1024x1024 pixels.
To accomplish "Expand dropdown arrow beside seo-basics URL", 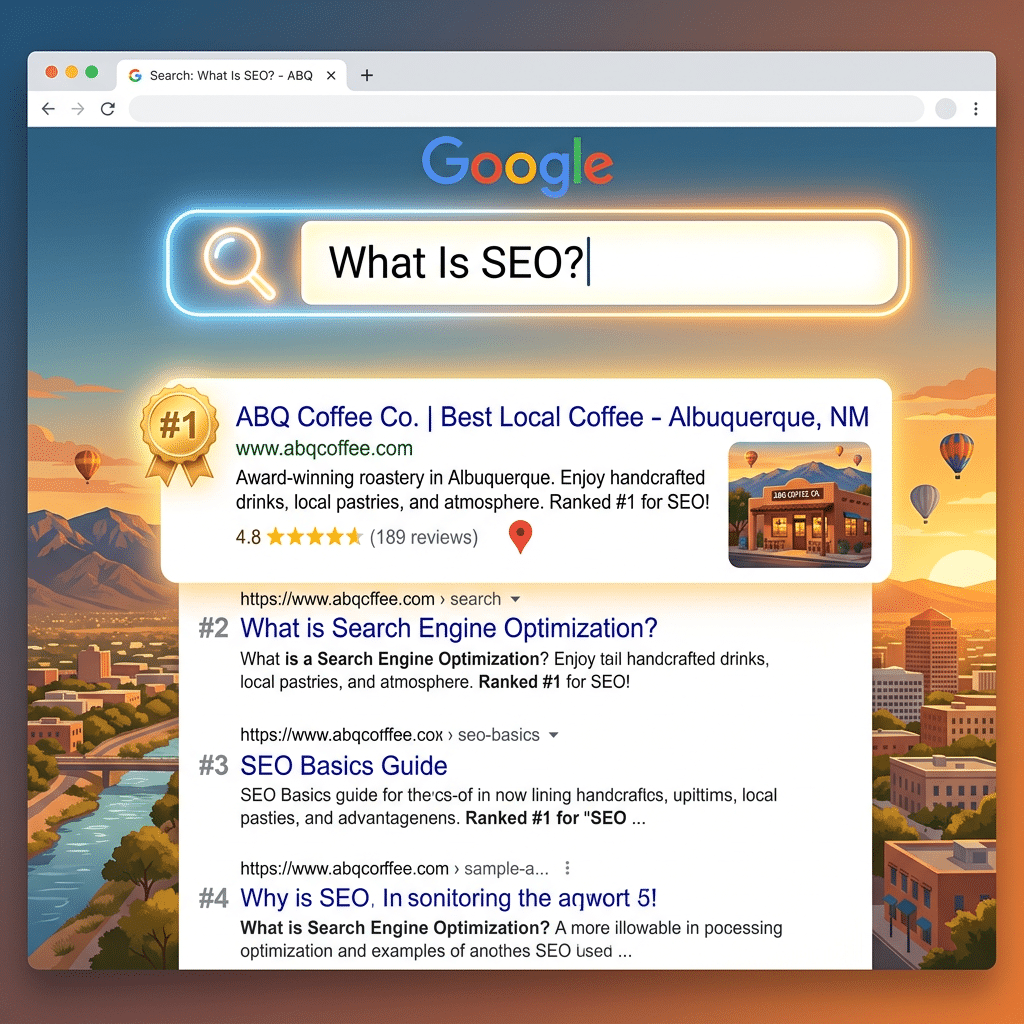I will coord(554,735).
